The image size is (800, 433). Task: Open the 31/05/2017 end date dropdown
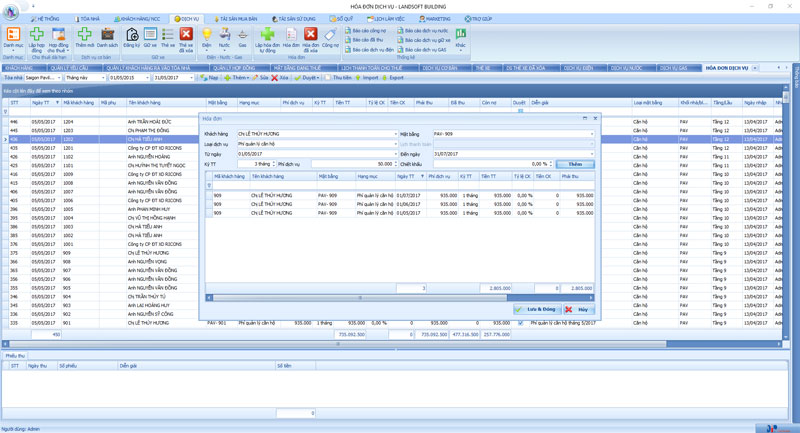coord(192,78)
